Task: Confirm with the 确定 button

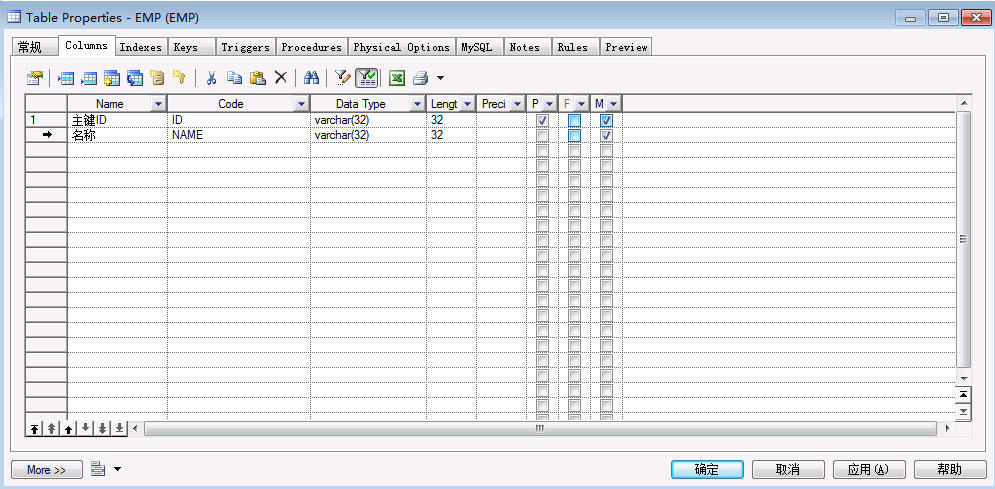Action: (x=707, y=469)
